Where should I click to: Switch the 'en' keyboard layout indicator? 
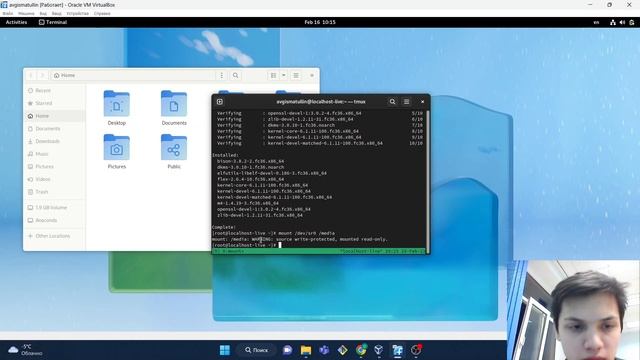click(596, 22)
